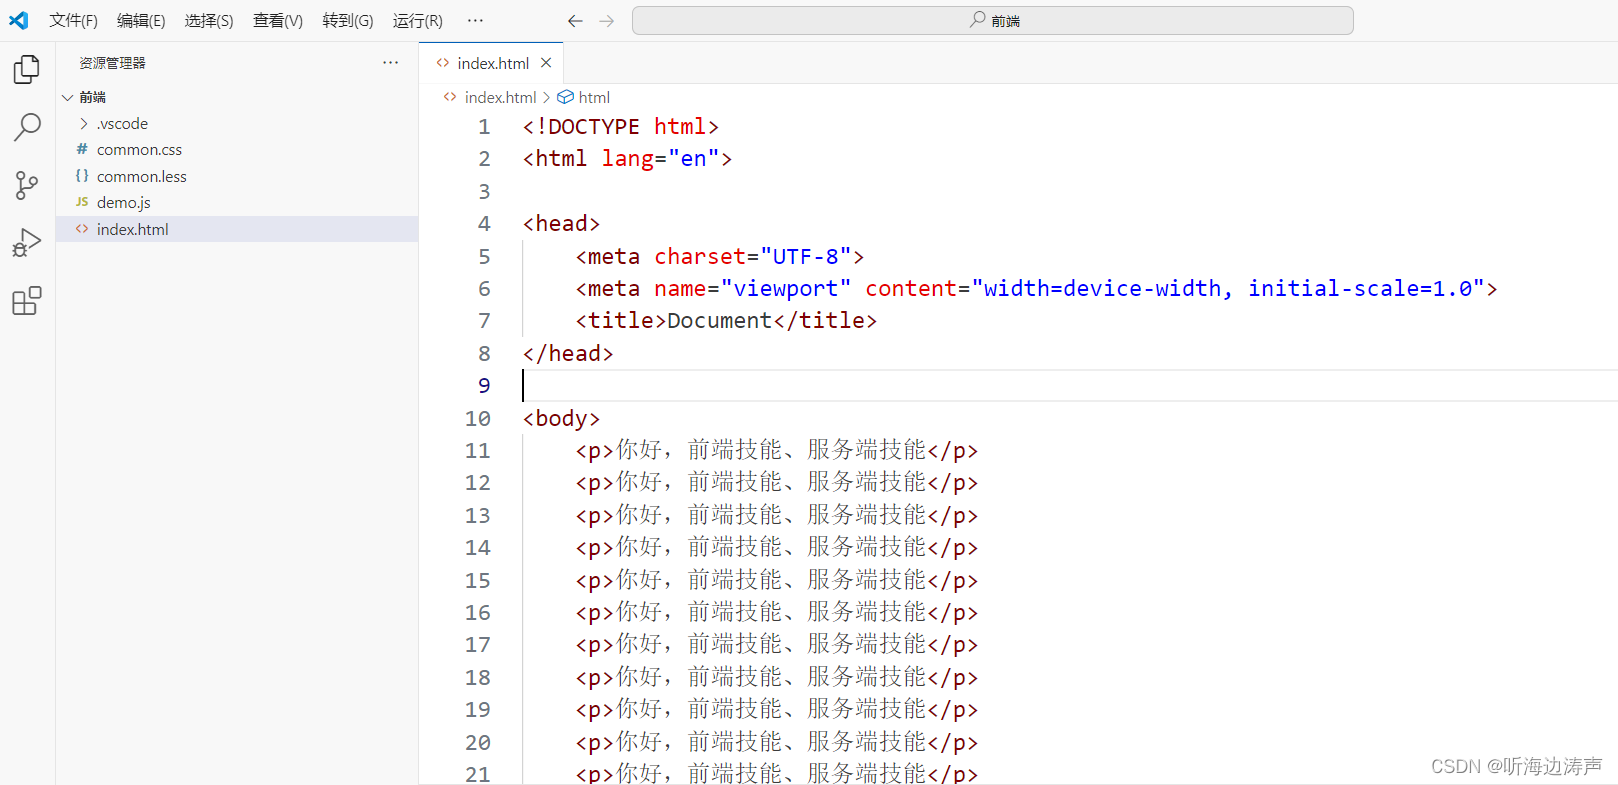Expand the .vscode folder
The width and height of the screenshot is (1618, 785).
pyautogui.click(x=84, y=124)
